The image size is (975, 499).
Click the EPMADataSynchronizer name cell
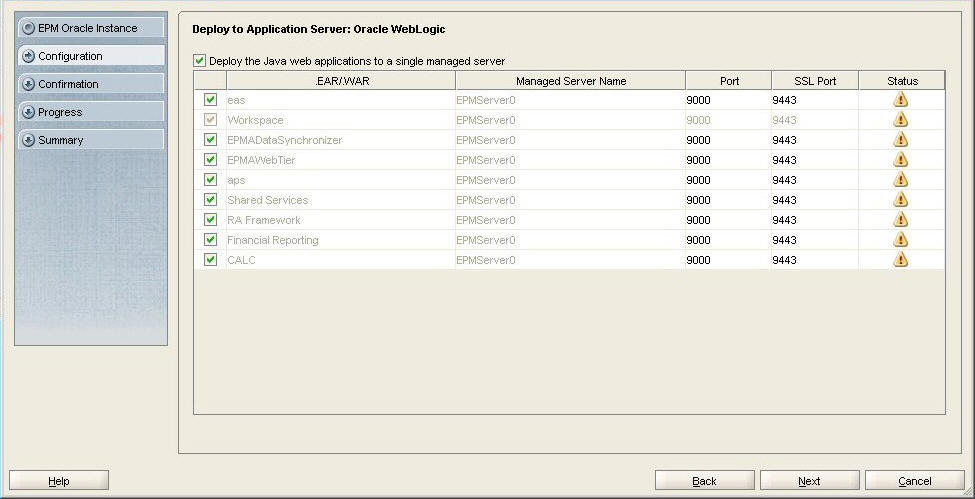(341, 139)
